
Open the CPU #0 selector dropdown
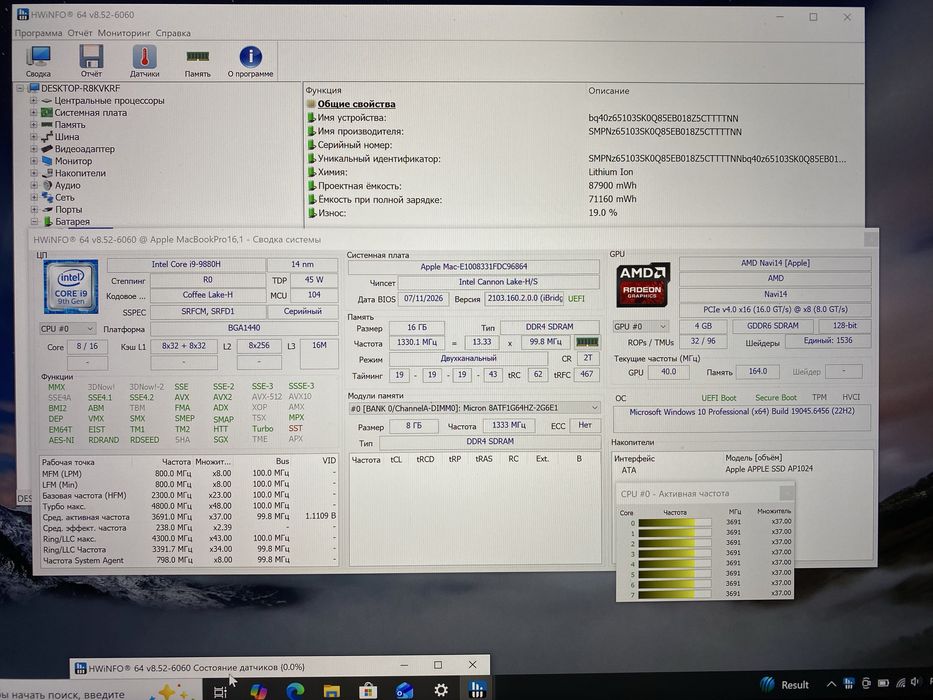click(67, 329)
